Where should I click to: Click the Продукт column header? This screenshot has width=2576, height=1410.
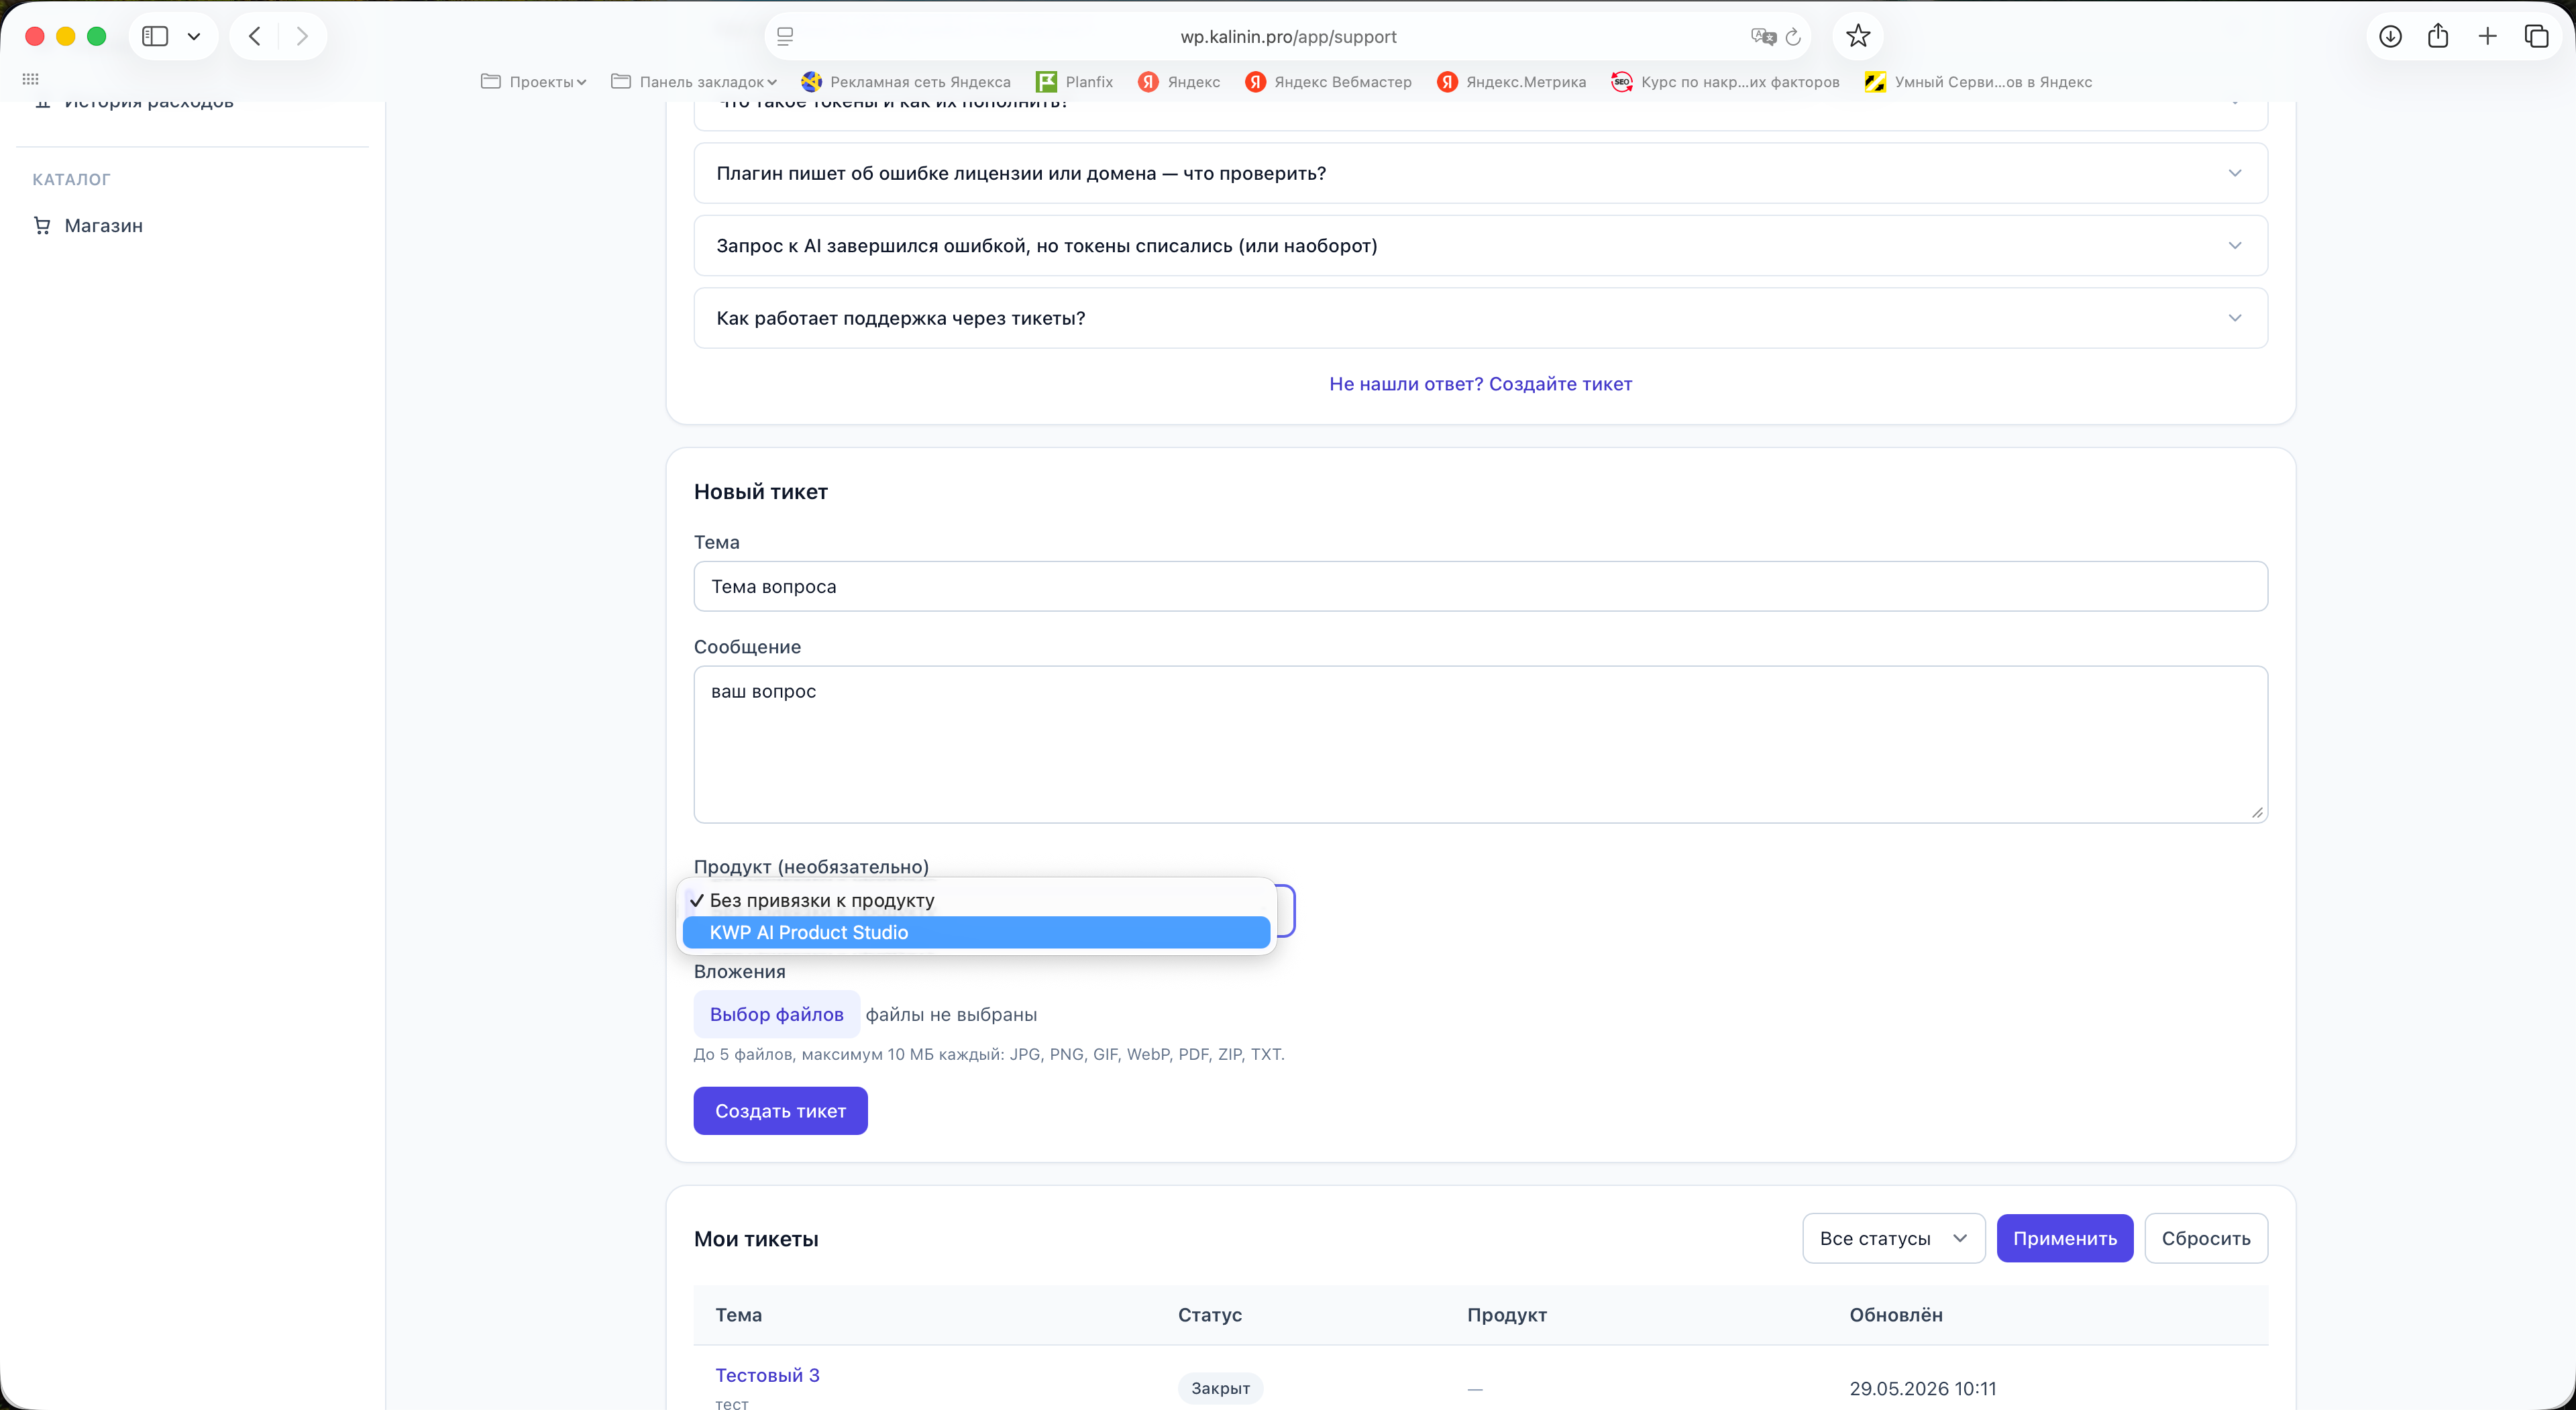(x=1506, y=1315)
